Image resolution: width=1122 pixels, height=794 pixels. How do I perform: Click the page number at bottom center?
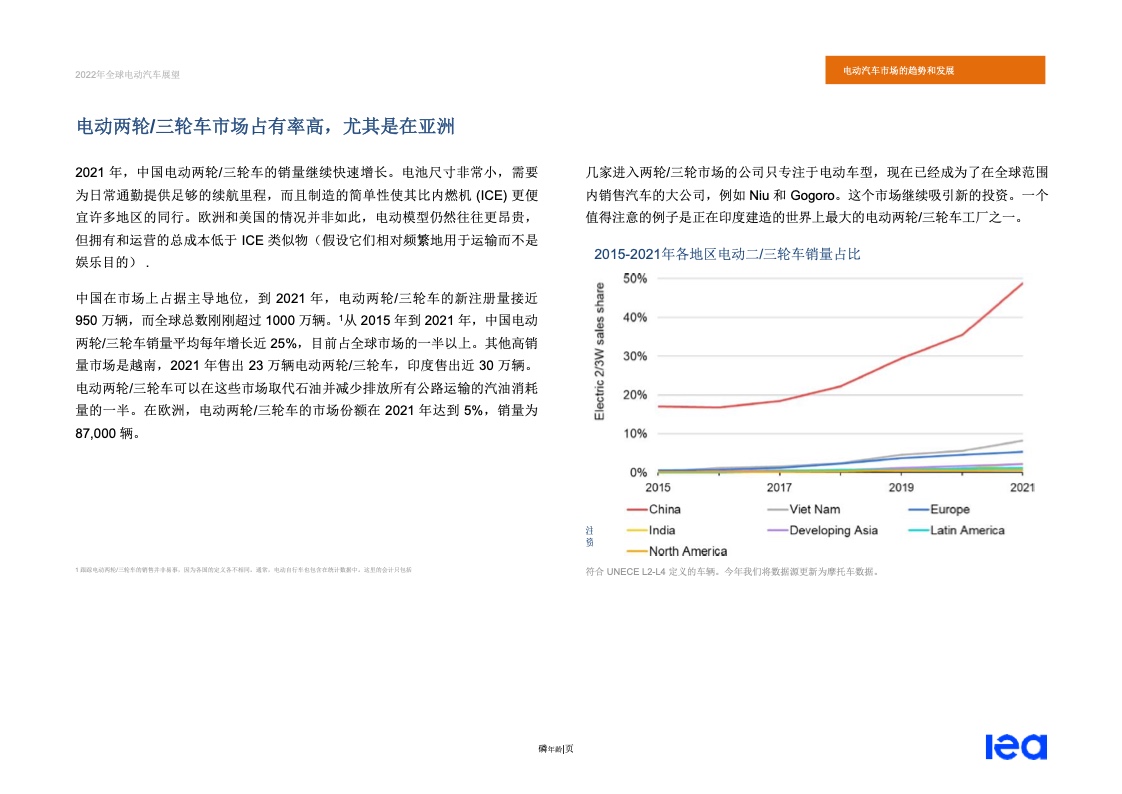point(556,749)
